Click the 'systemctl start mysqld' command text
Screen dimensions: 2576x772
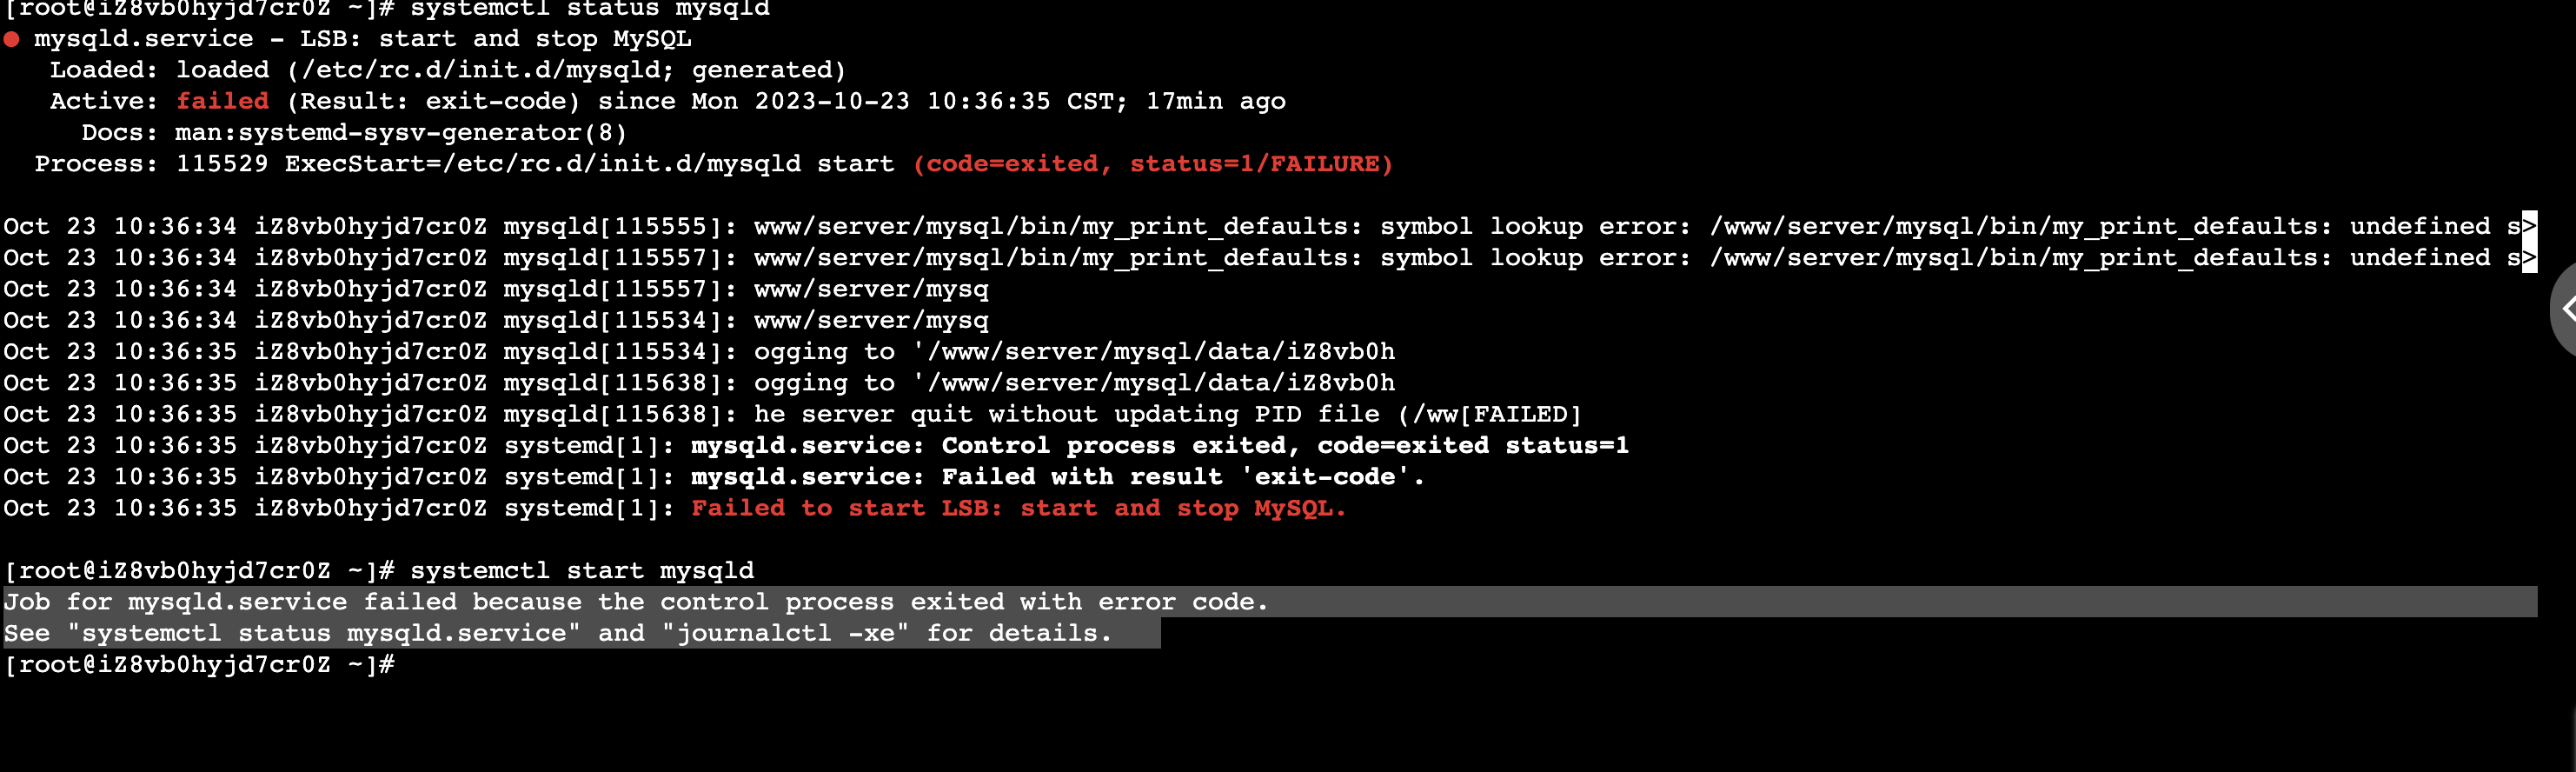point(582,571)
